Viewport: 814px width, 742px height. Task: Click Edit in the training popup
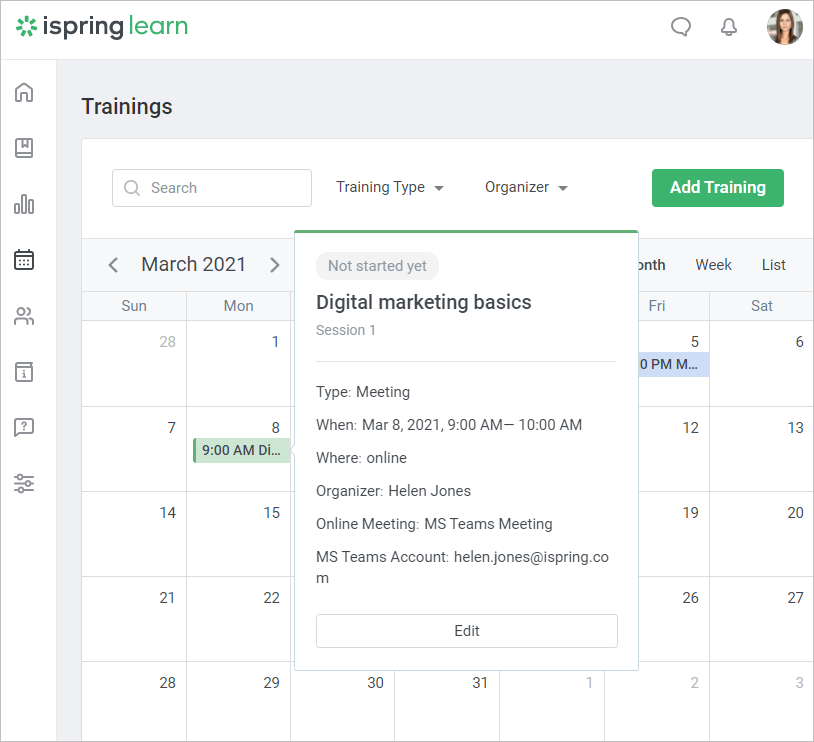[466, 631]
